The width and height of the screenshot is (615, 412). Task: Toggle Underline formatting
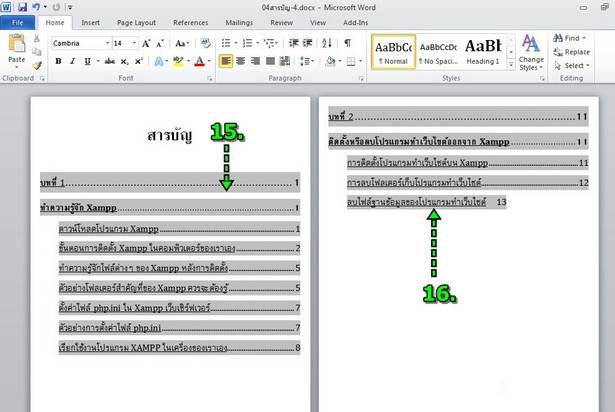87,61
